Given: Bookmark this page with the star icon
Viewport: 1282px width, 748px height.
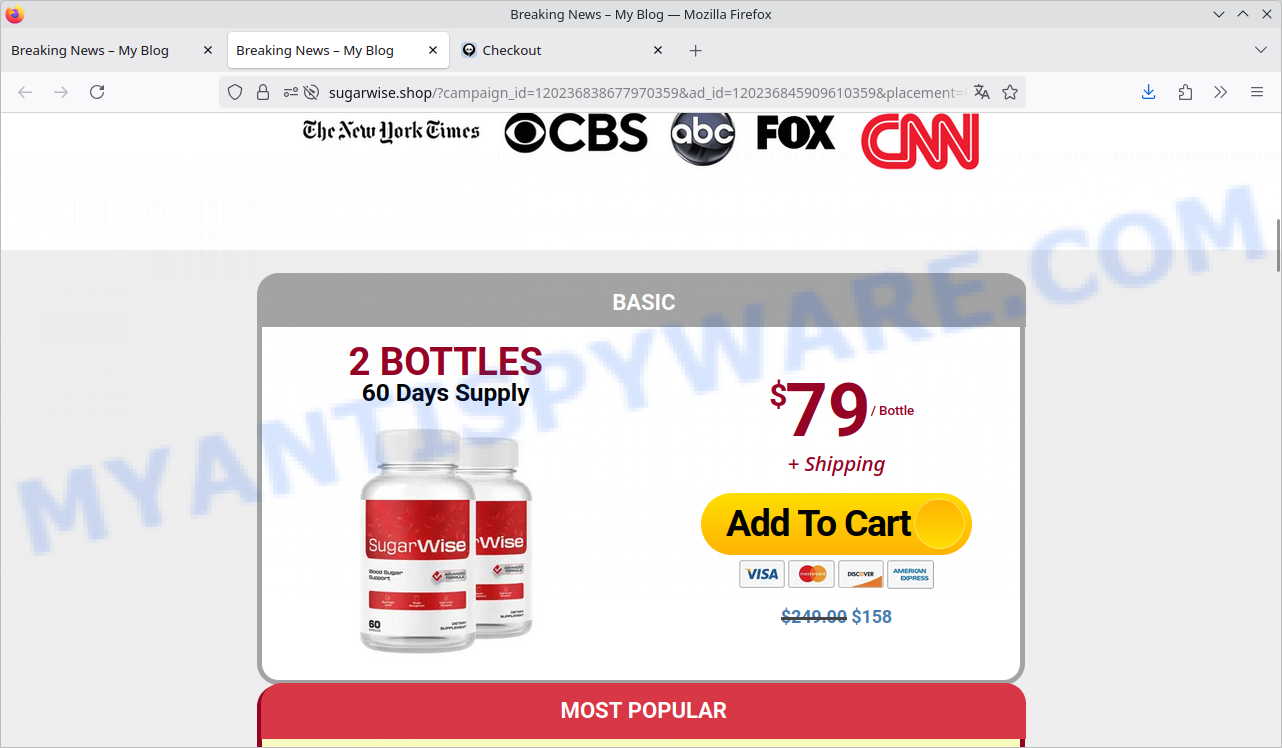Looking at the screenshot, I should click(x=1010, y=92).
